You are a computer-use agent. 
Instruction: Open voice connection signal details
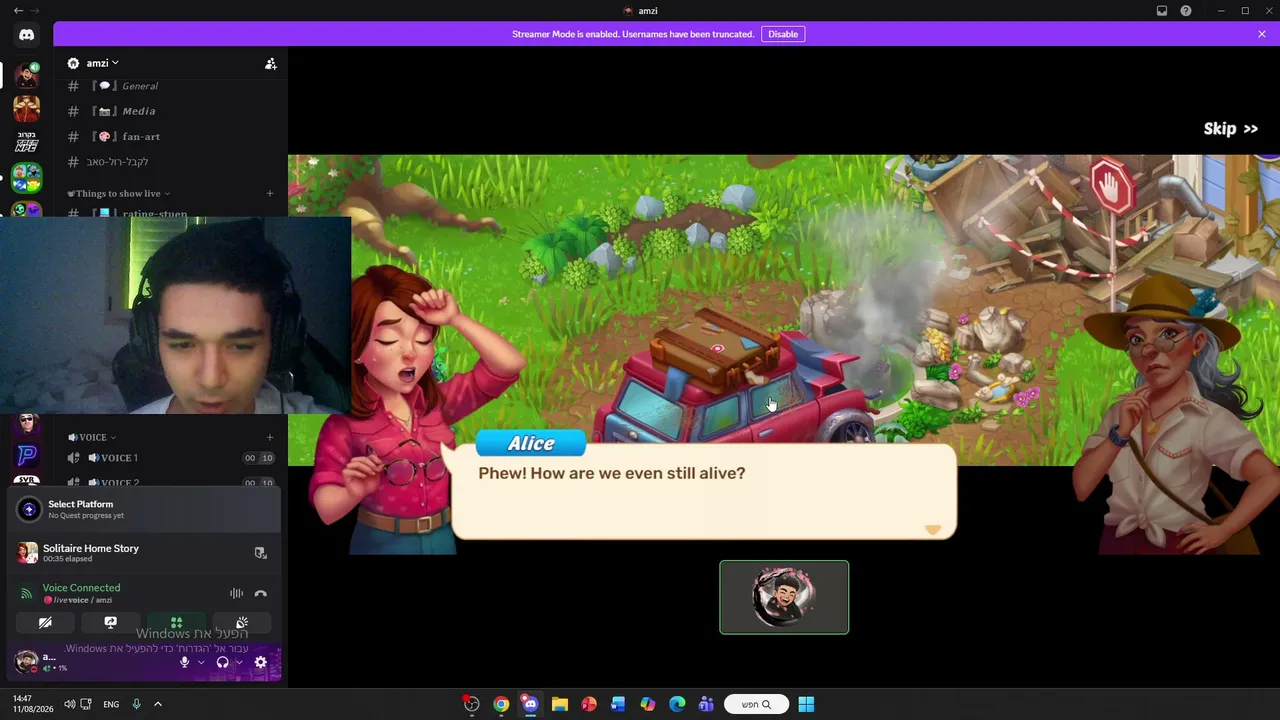point(27,594)
